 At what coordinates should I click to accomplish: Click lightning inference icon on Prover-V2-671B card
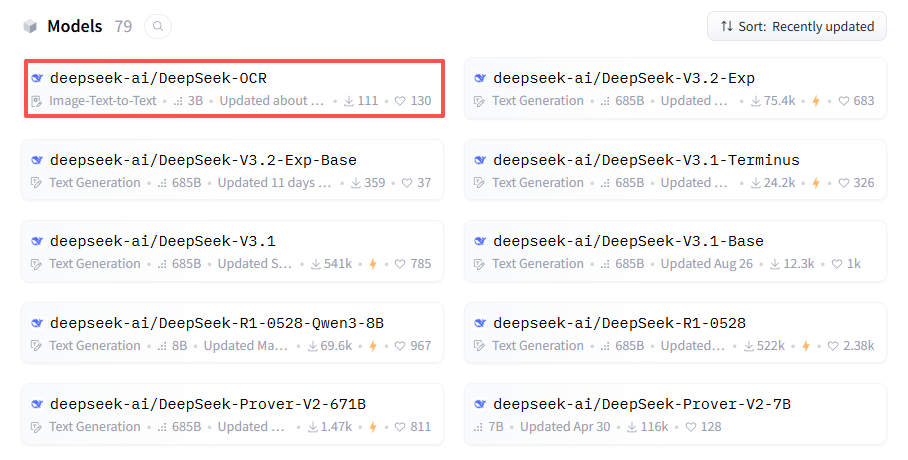(x=373, y=427)
